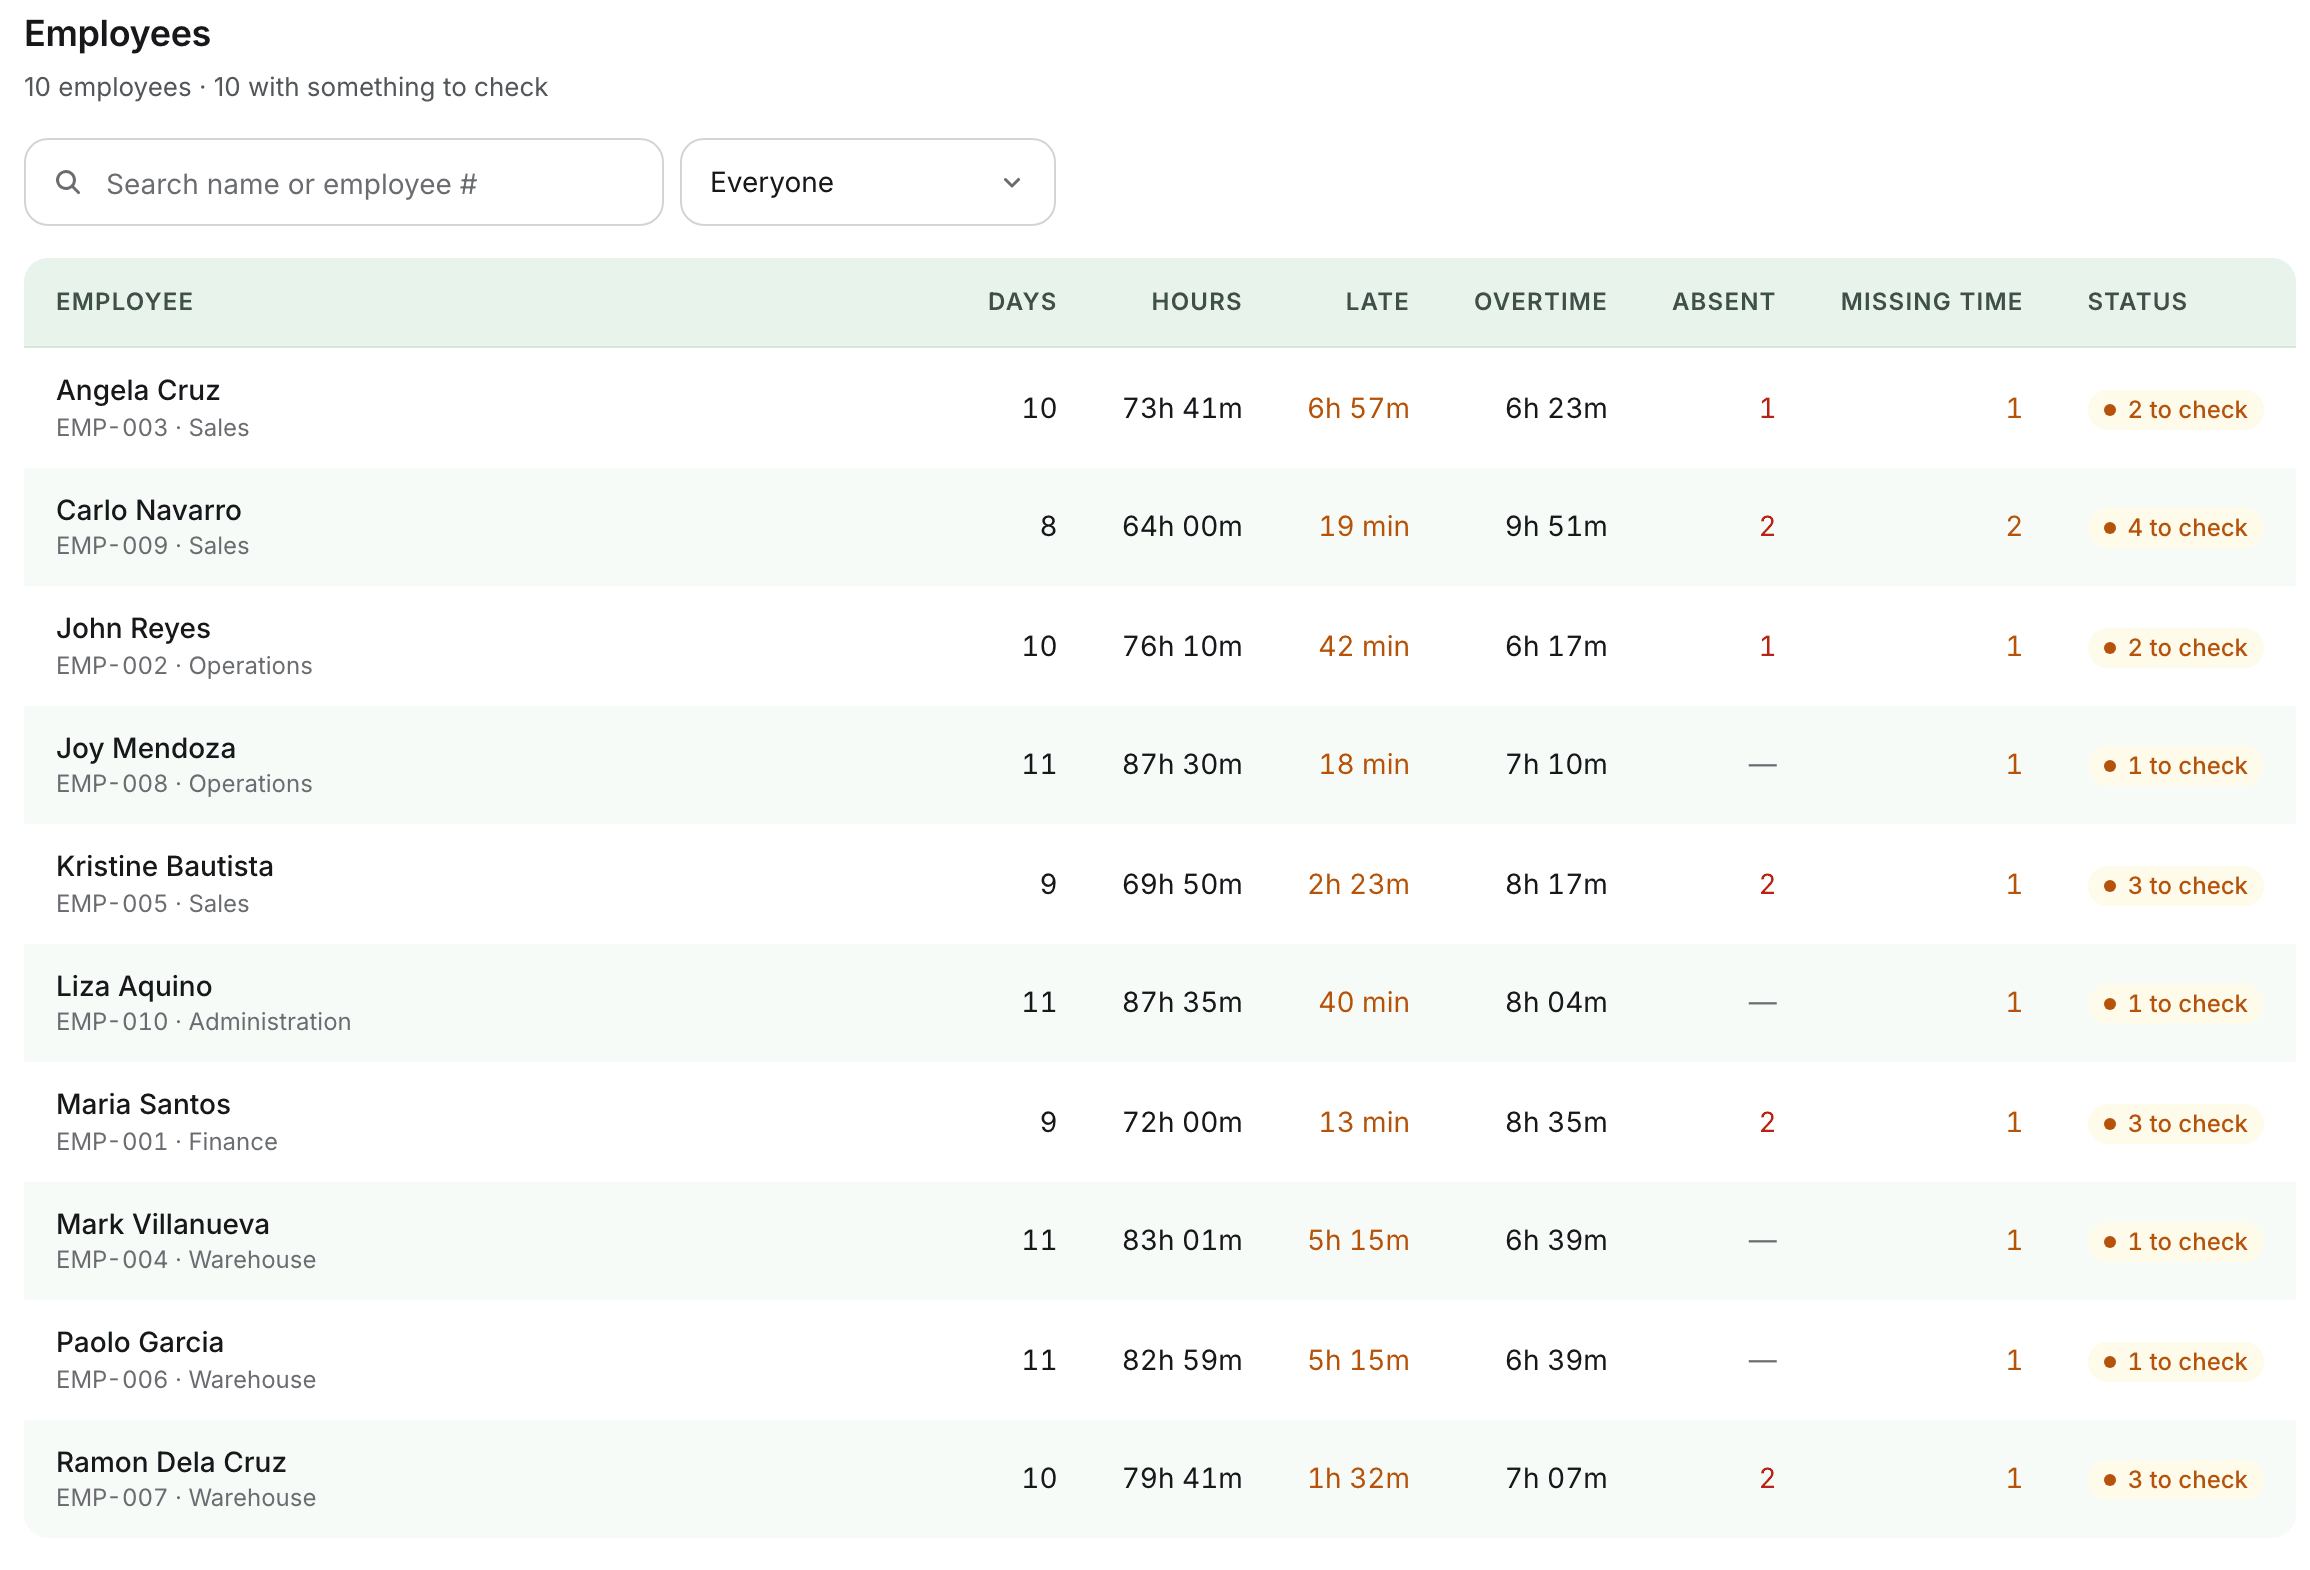Click Joy Mendoza's 1 to check badge
The width and height of the screenshot is (2310, 1570).
[2175, 766]
